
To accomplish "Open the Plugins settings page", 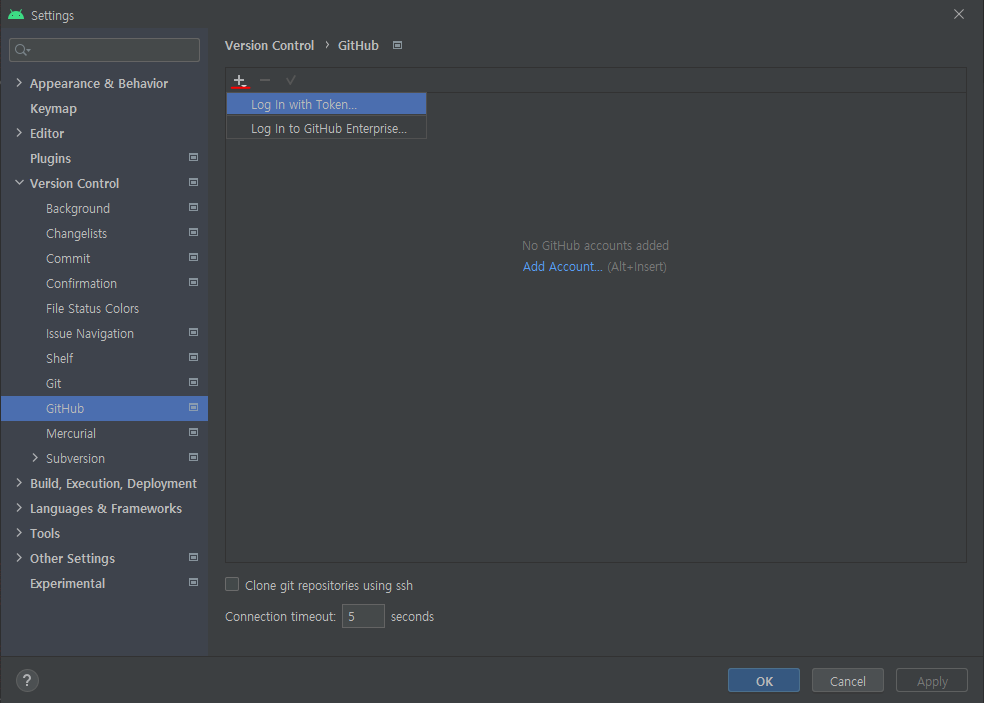I will click(x=50, y=158).
